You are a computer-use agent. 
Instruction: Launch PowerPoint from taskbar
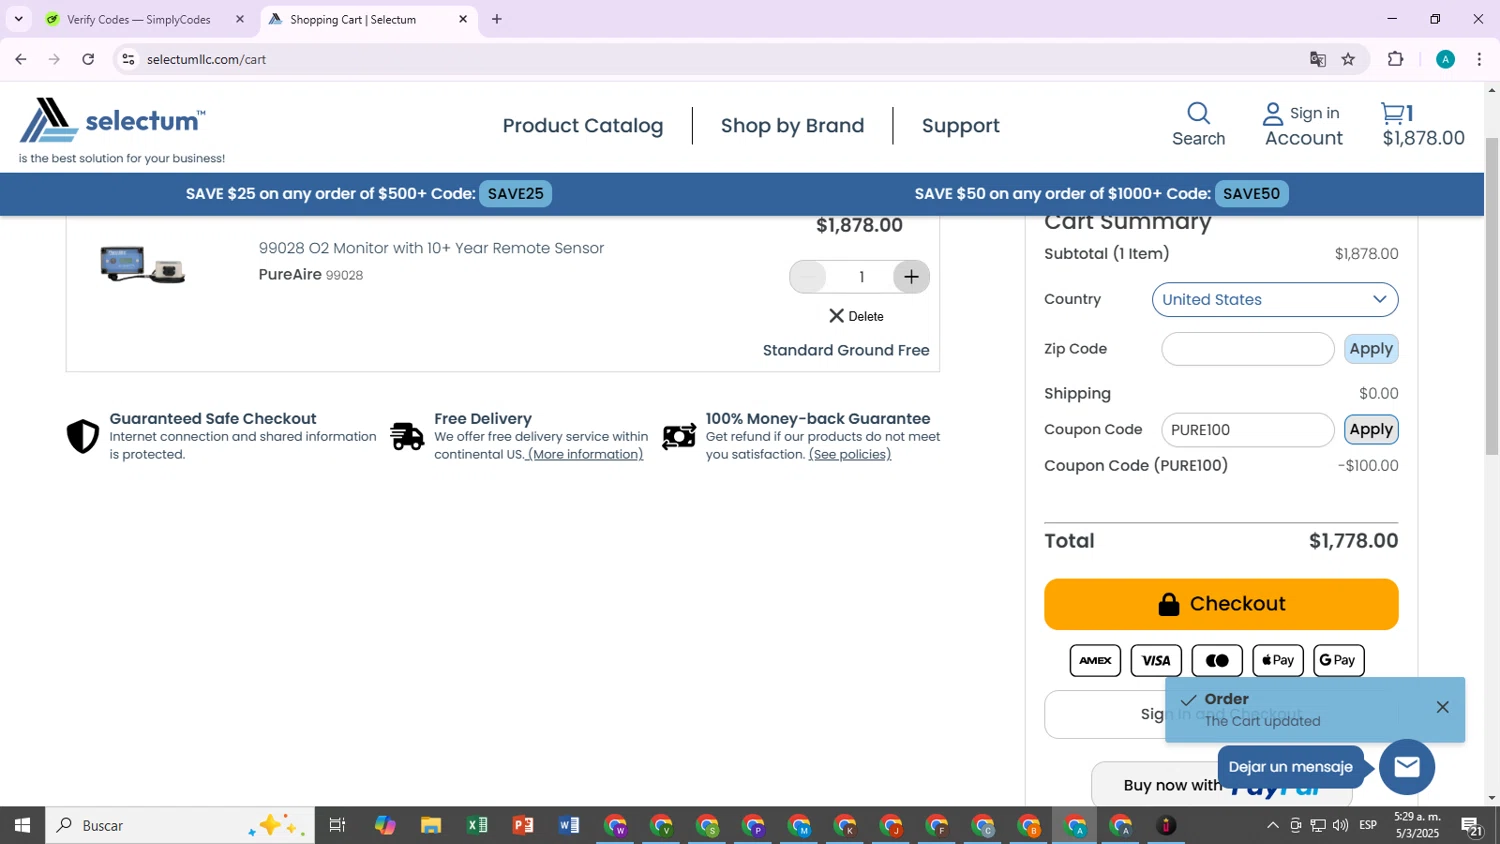(523, 826)
